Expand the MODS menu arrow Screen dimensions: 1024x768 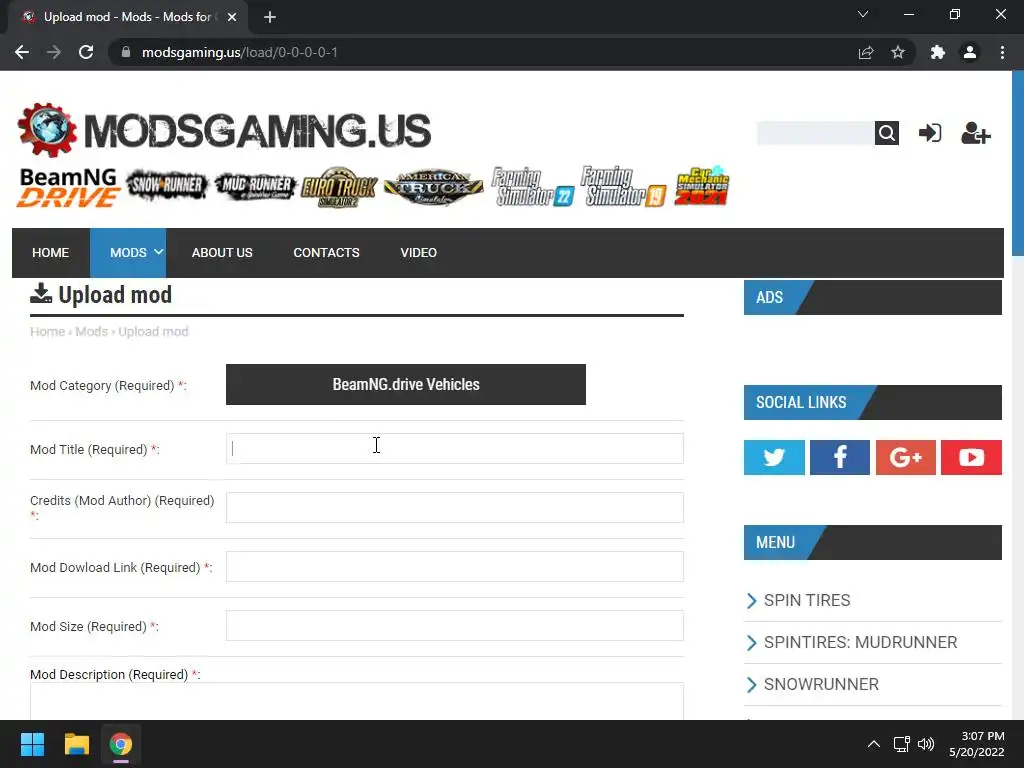click(x=159, y=252)
